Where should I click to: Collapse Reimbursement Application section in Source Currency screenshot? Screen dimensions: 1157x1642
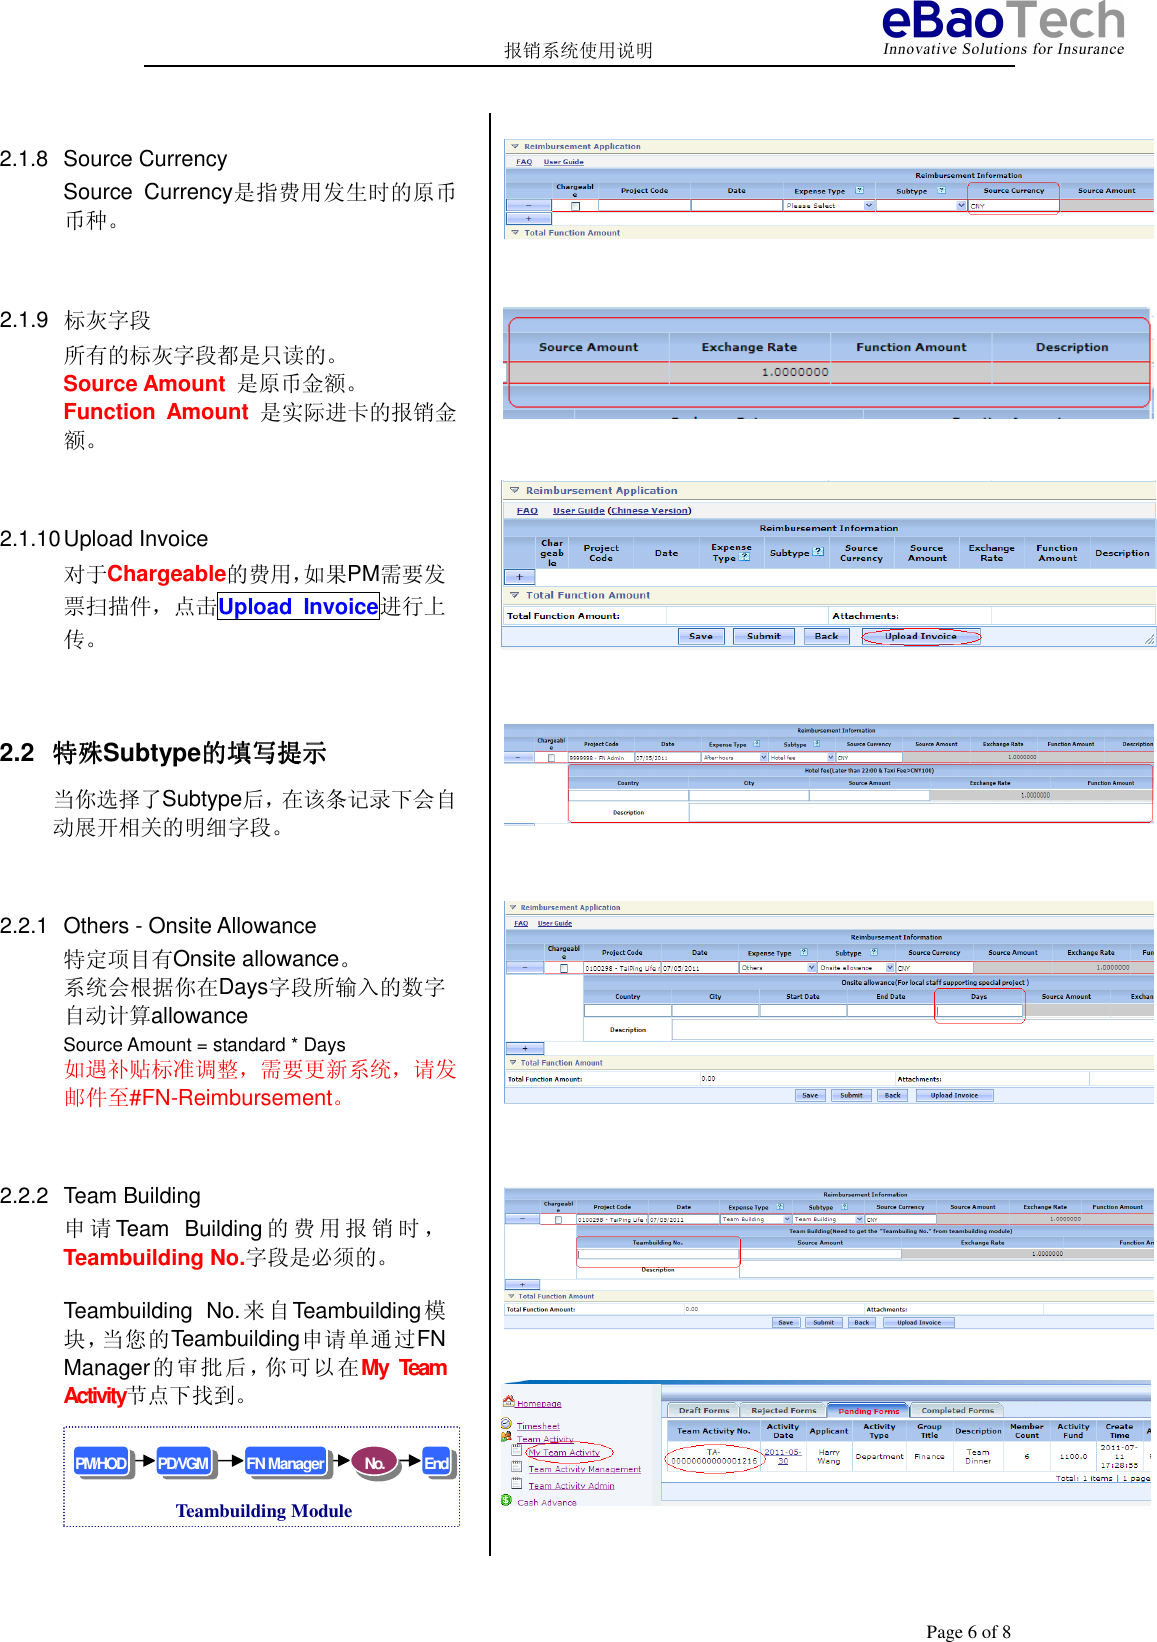coord(515,146)
